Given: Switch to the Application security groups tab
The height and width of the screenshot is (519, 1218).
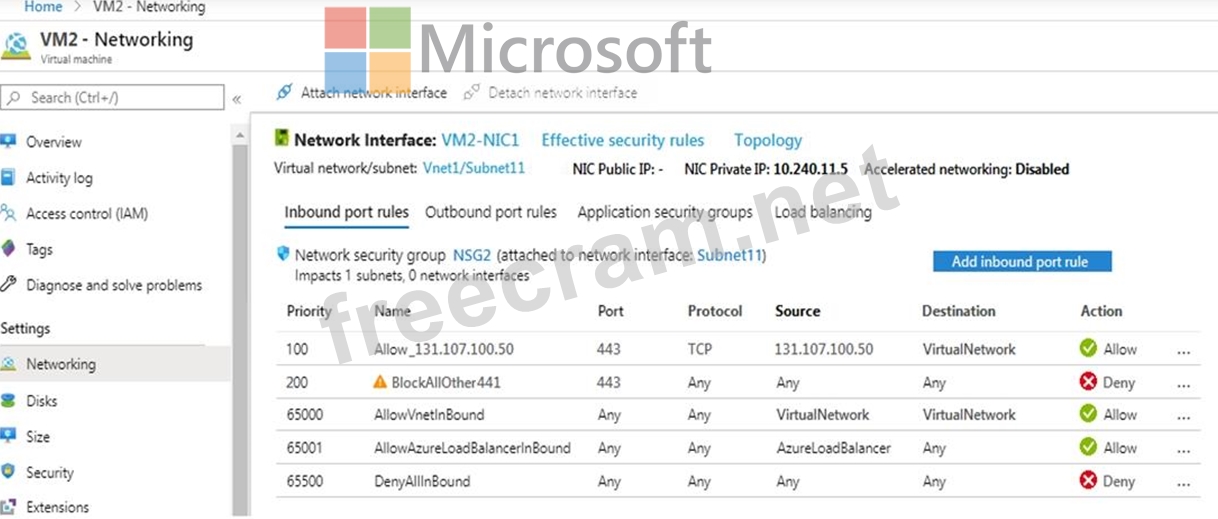Looking at the screenshot, I should click(x=665, y=212).
